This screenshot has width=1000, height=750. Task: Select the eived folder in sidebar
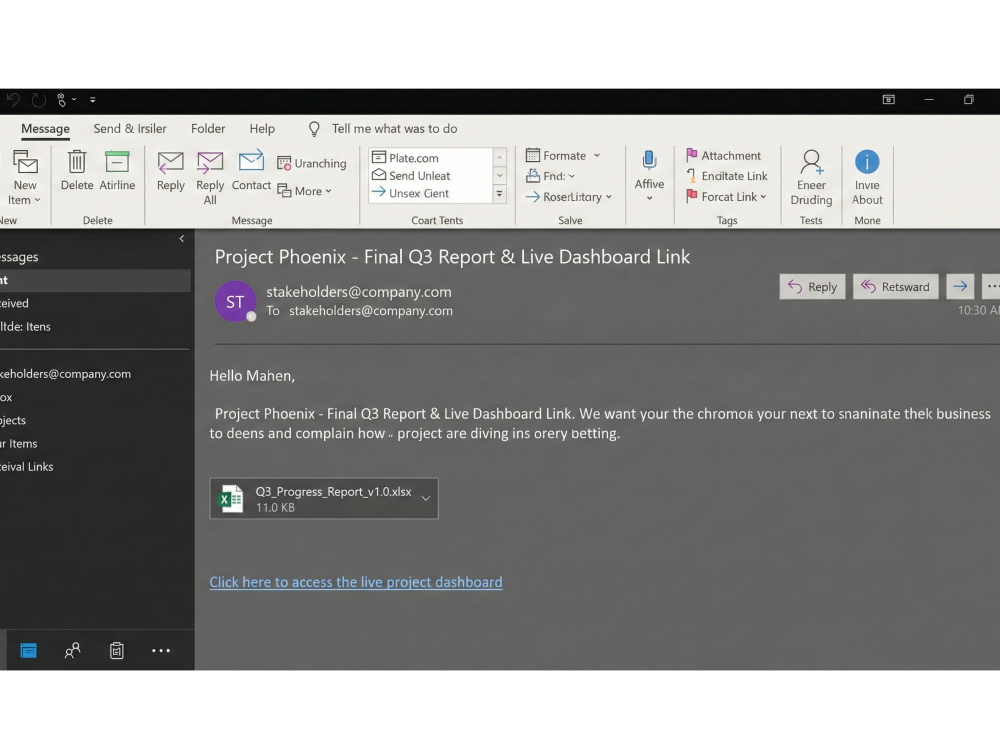pyautogui.click(x=14, y=303)
